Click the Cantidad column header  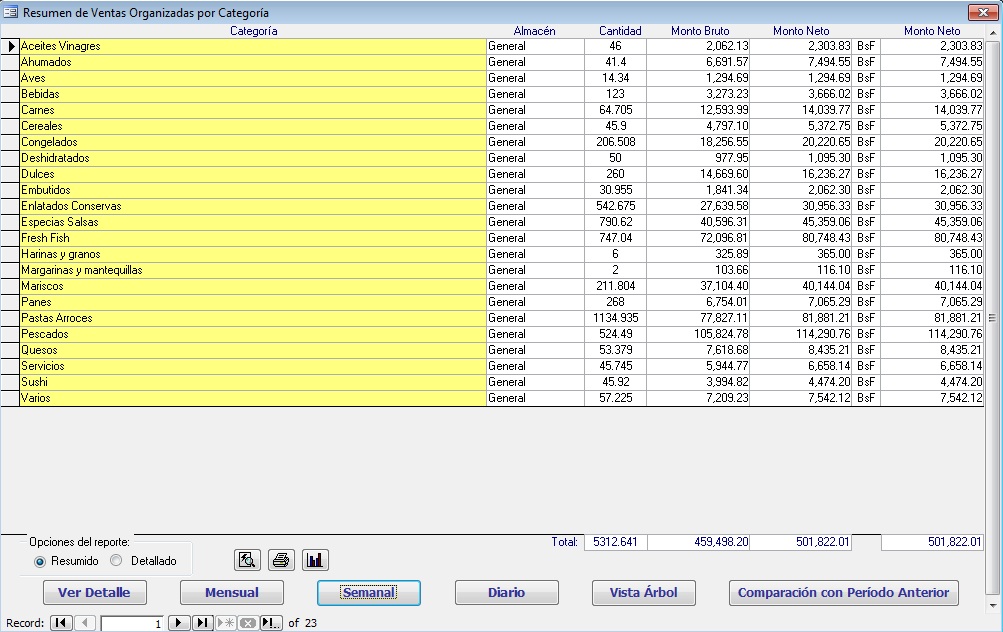[x=620, y=31]
